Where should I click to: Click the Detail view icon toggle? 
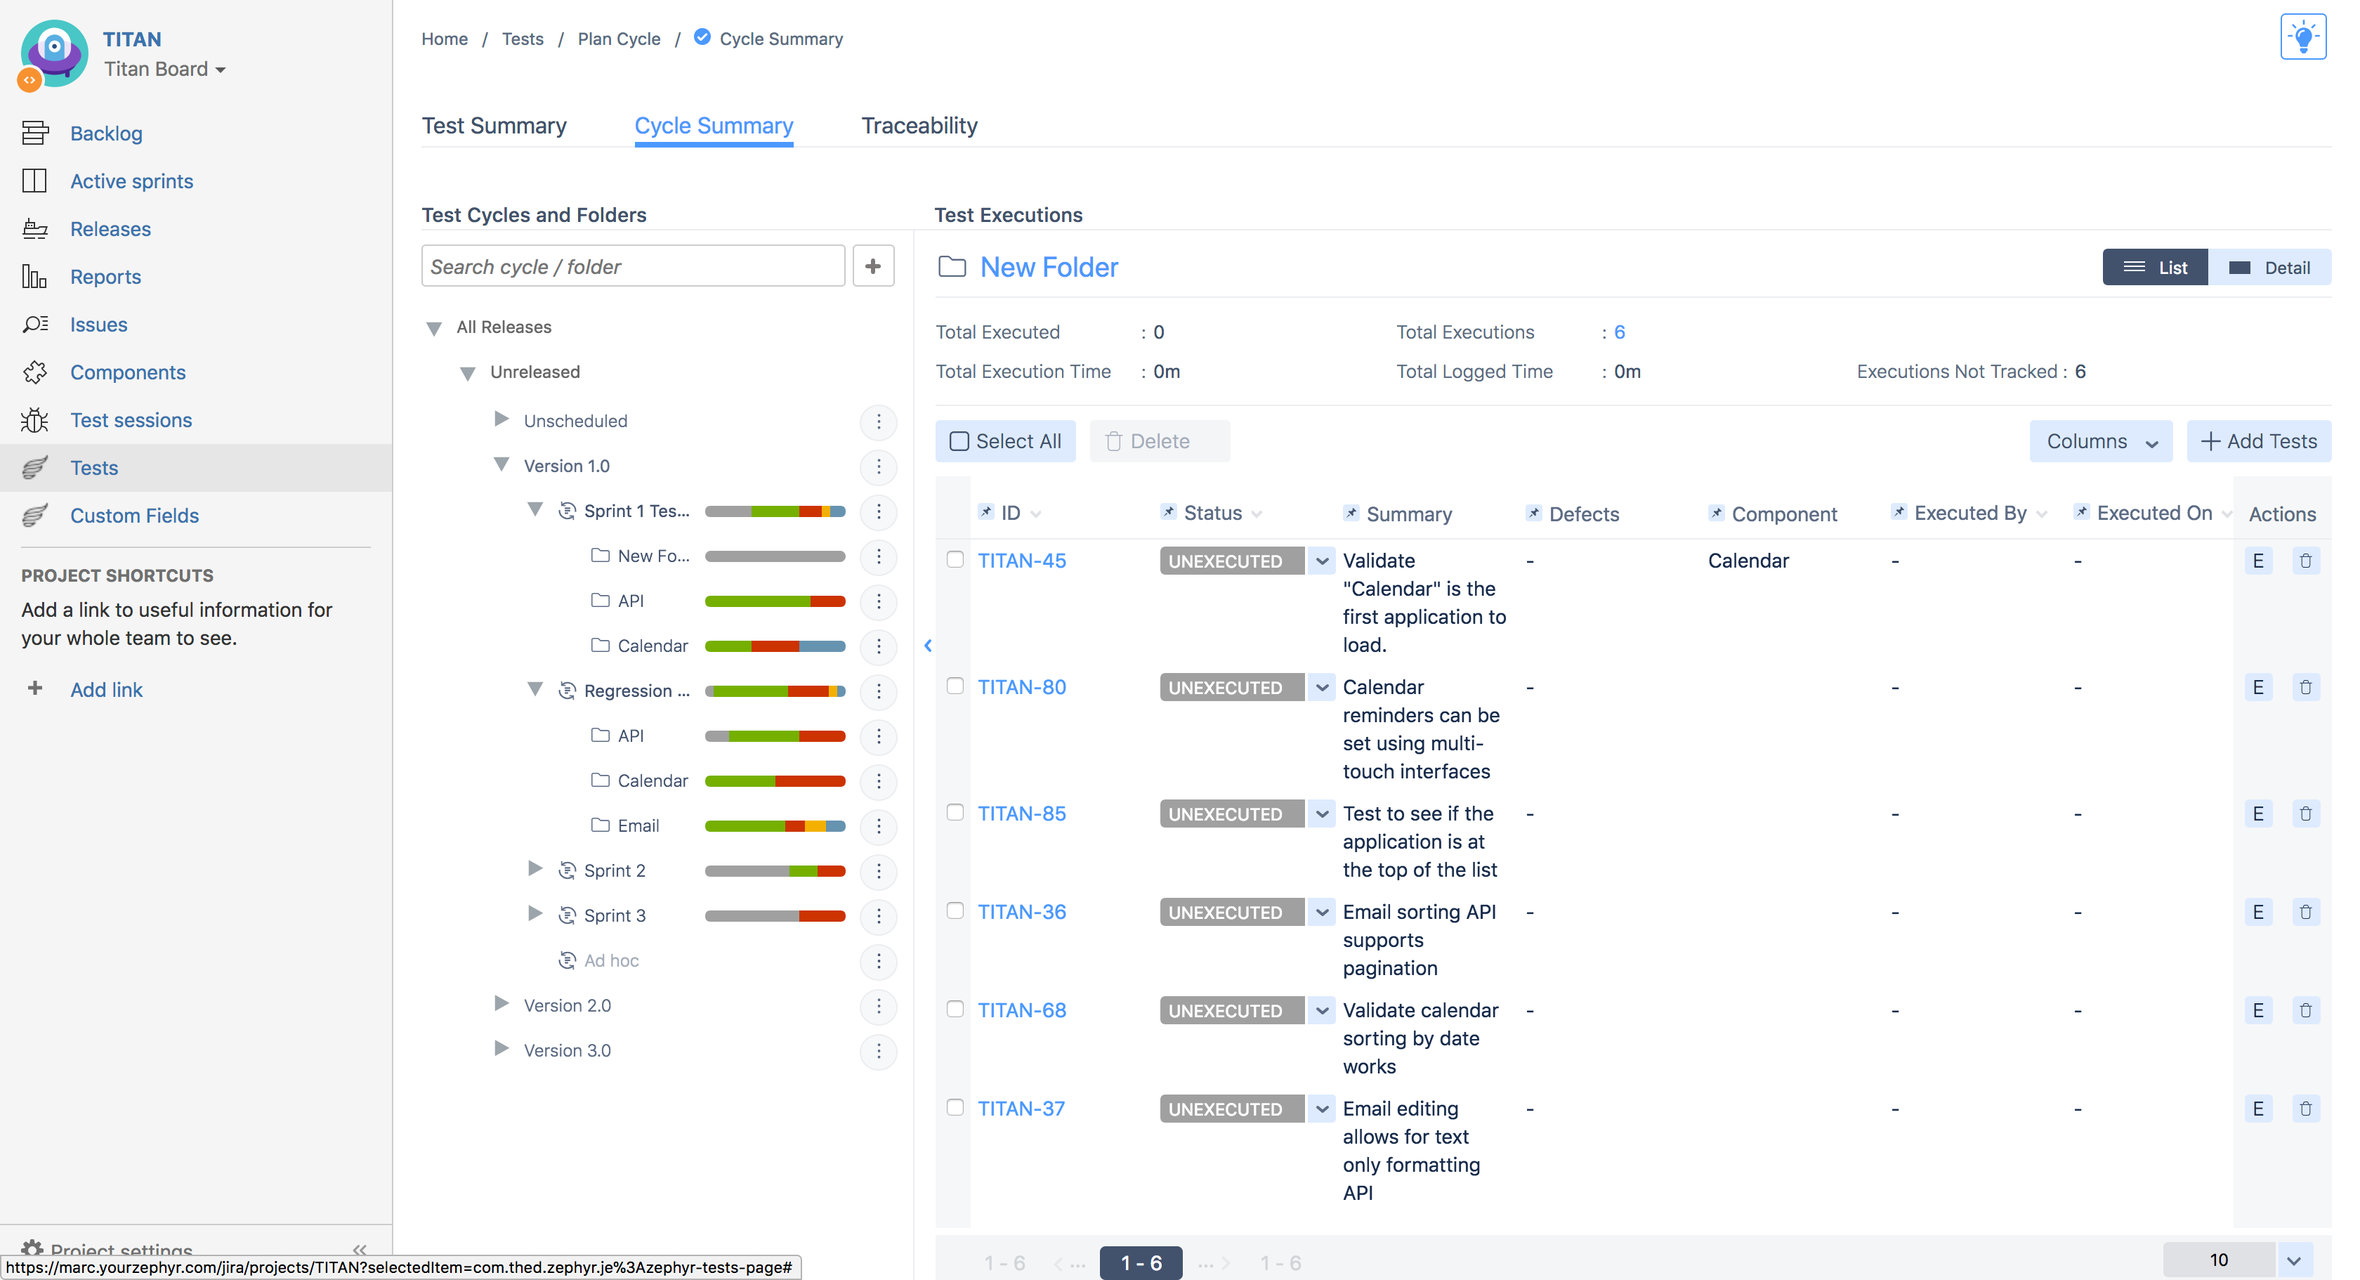(x=2269, y=266)
